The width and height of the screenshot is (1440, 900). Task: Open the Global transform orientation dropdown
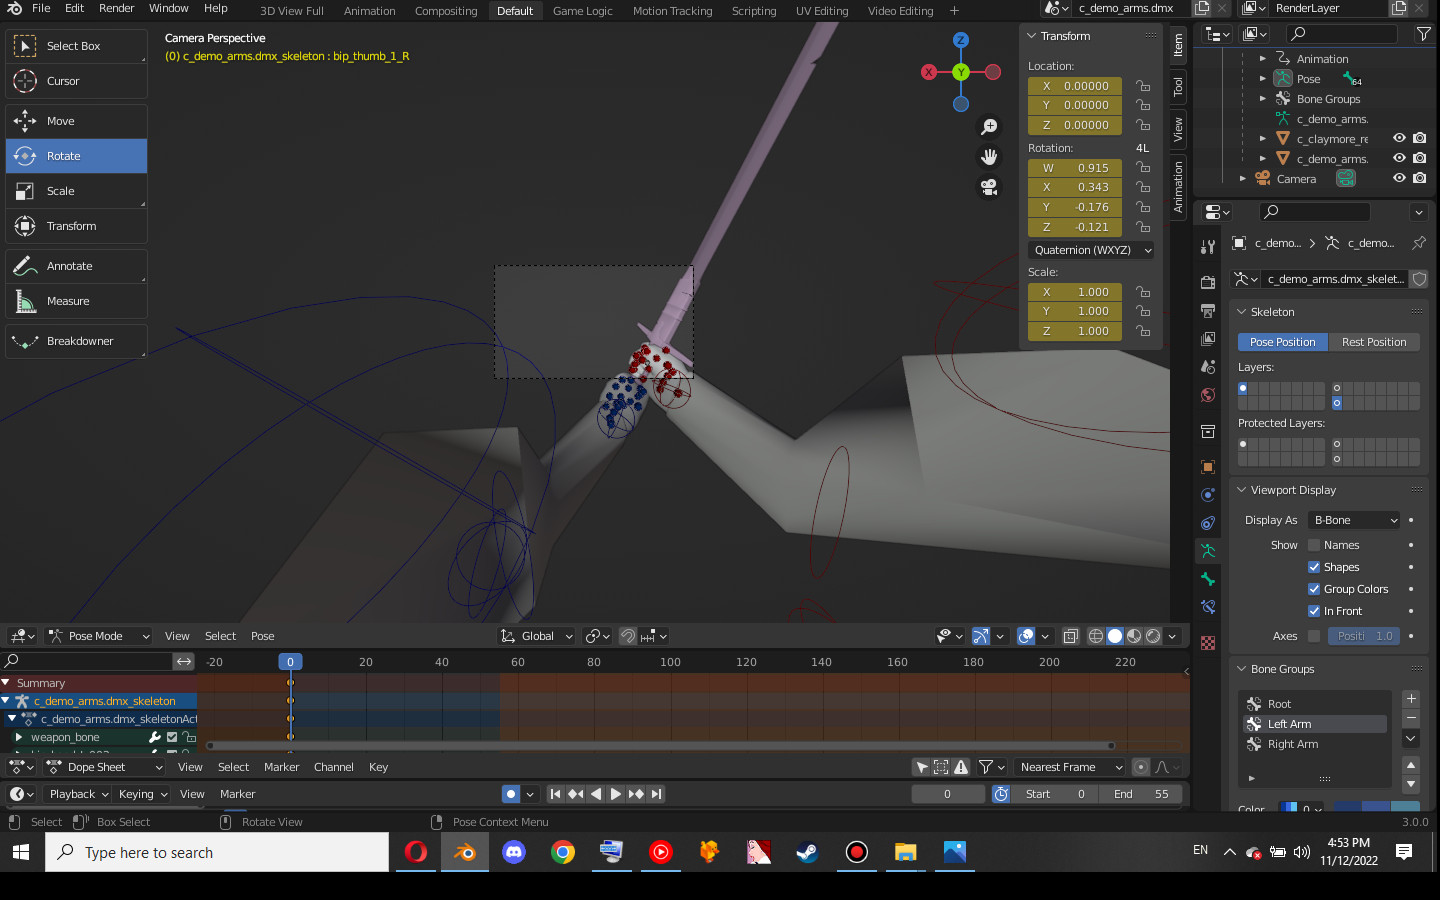[536, 635]
